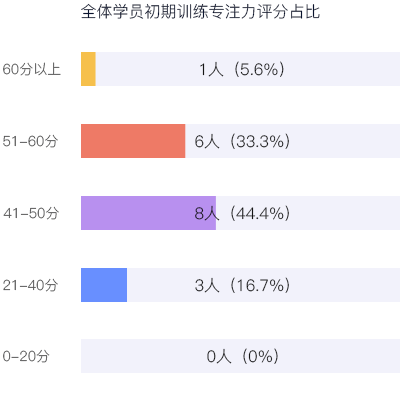Click the 3人（16.7%）value text
Screen dimensions: 400x400
pos(242,285)
